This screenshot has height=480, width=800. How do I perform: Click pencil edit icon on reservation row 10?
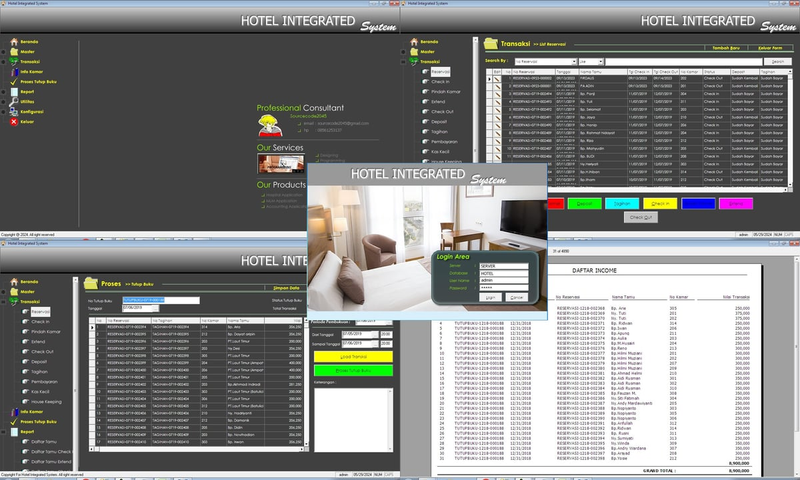497,148
